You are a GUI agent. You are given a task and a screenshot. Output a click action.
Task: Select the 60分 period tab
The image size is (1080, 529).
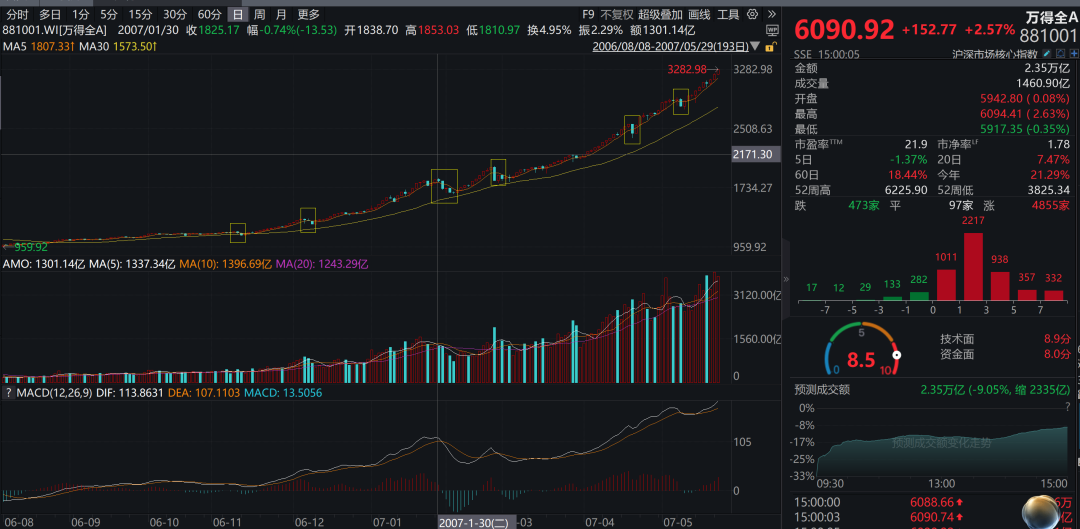point(209,14)
